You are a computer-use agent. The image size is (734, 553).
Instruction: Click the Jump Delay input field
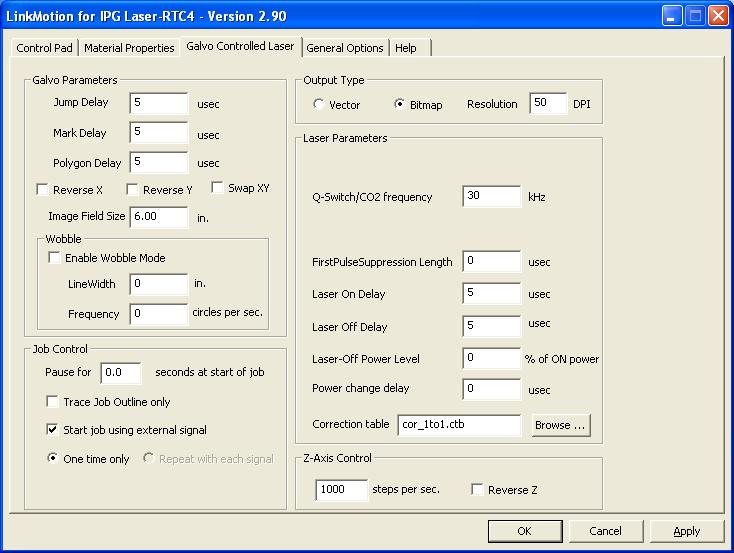[159, 103]
